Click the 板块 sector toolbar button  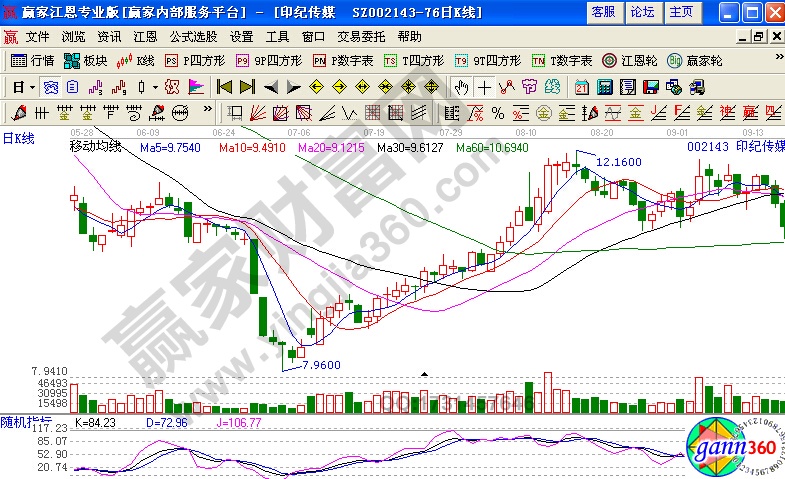point(86,60)
